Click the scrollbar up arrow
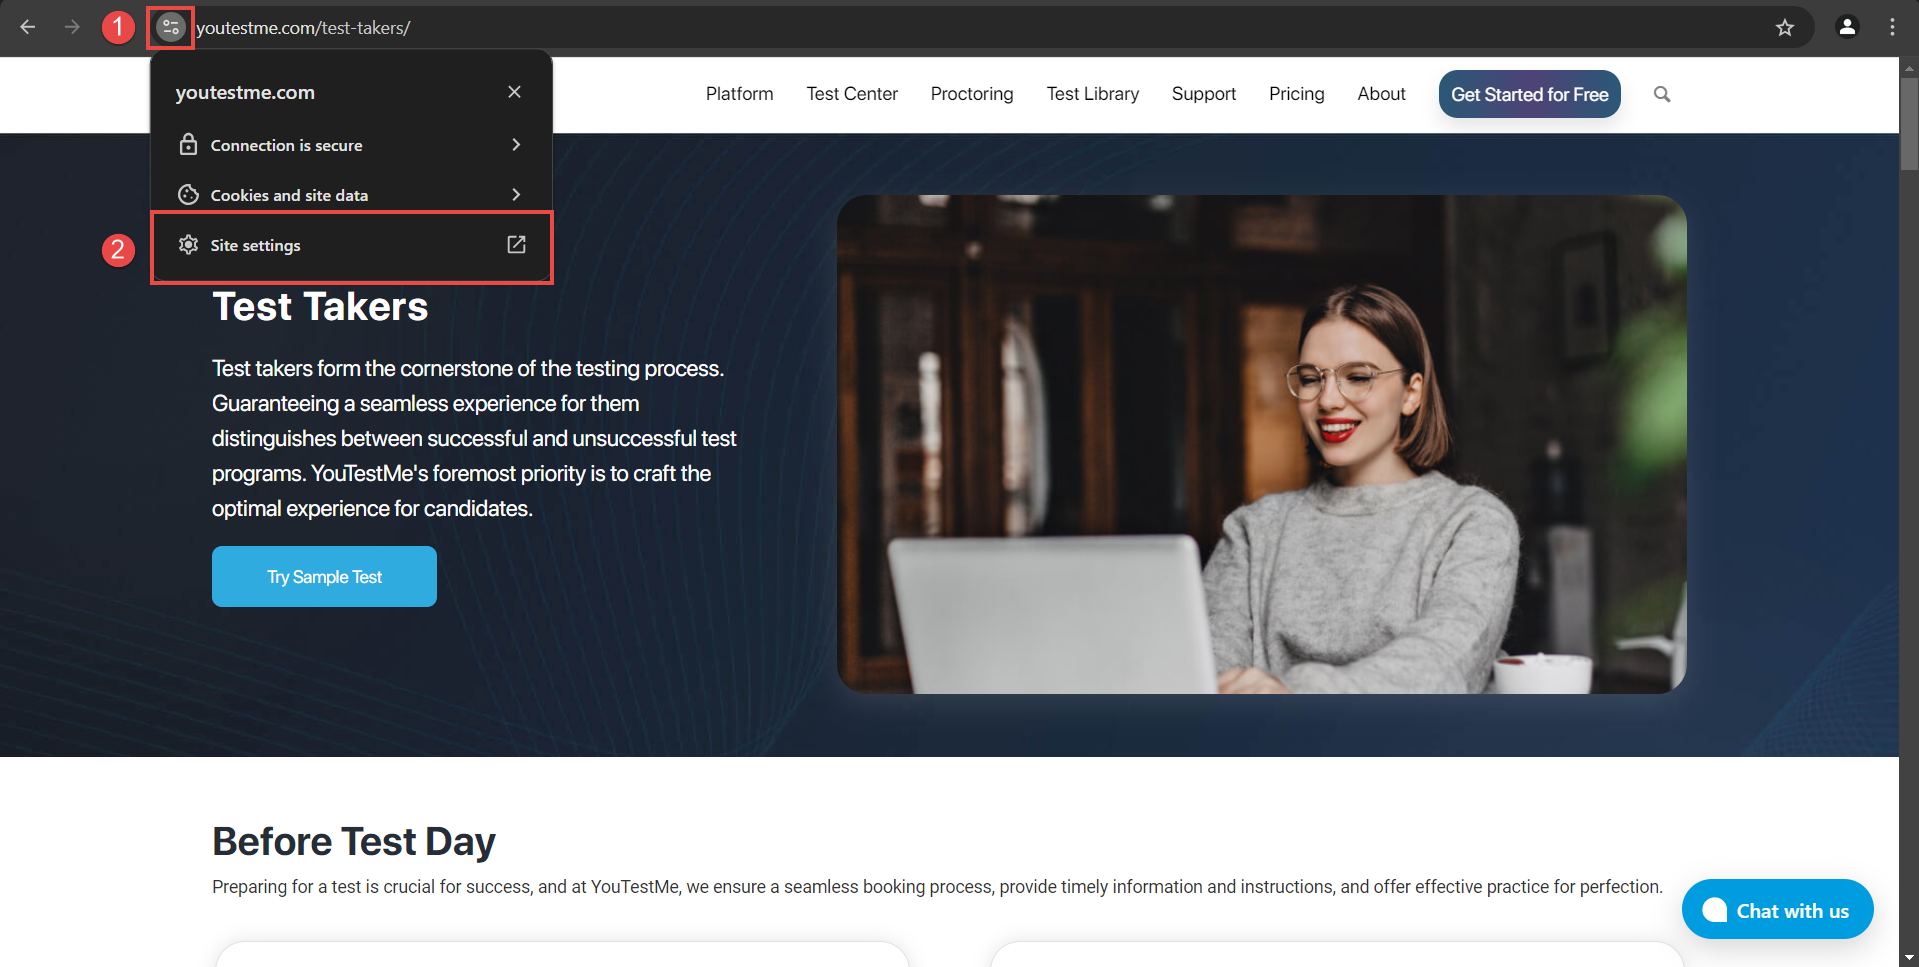Viewport: 1919px width, 967px height. pos(1909,68)
